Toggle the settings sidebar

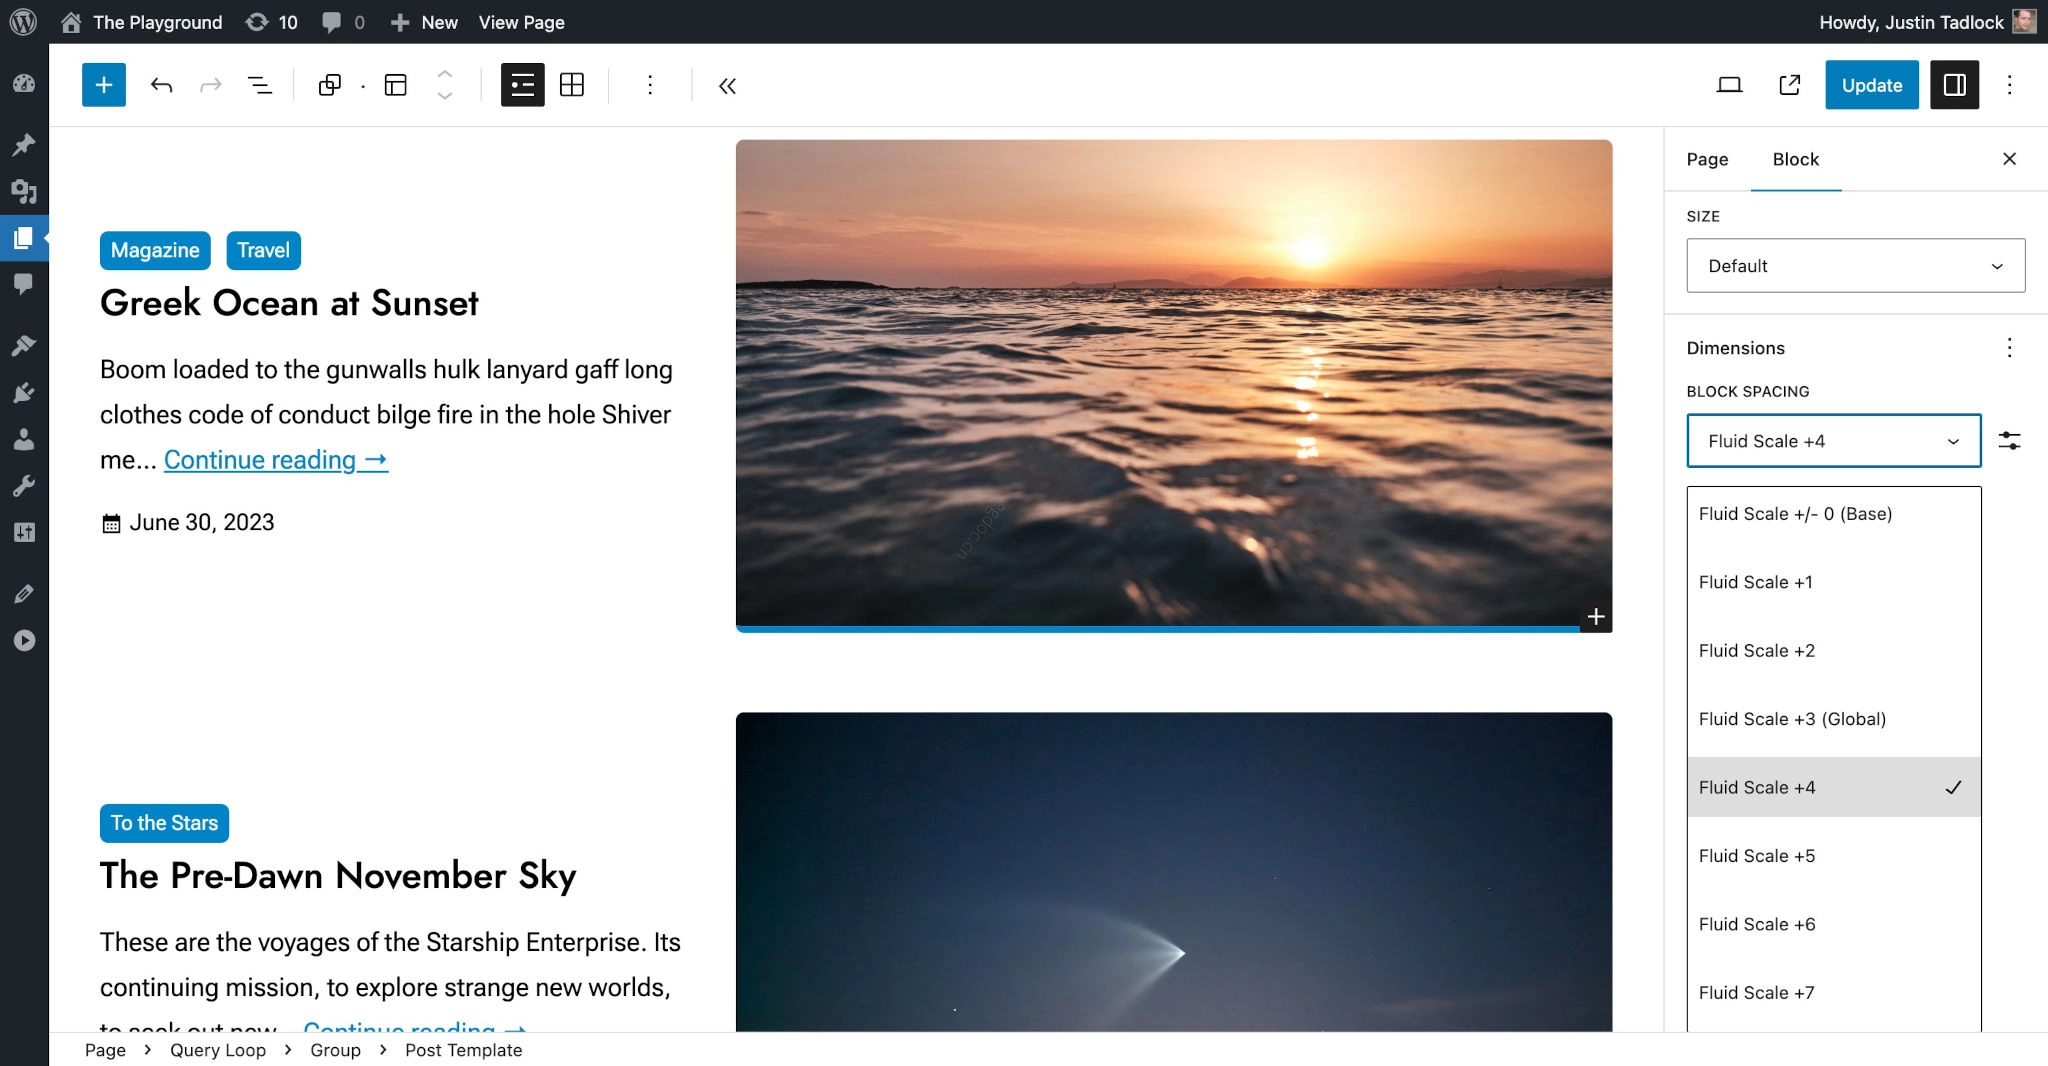point(1954,85)
